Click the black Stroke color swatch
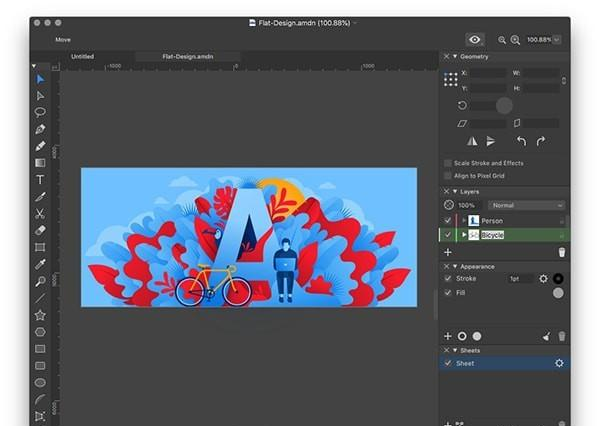The image size is (600, 426). pos(558,278)
